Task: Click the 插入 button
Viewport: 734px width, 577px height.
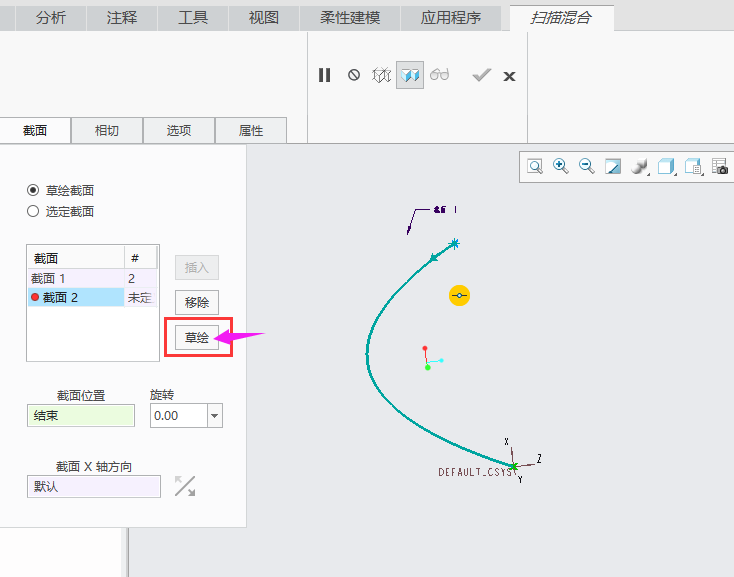Action: coord(197,267)
